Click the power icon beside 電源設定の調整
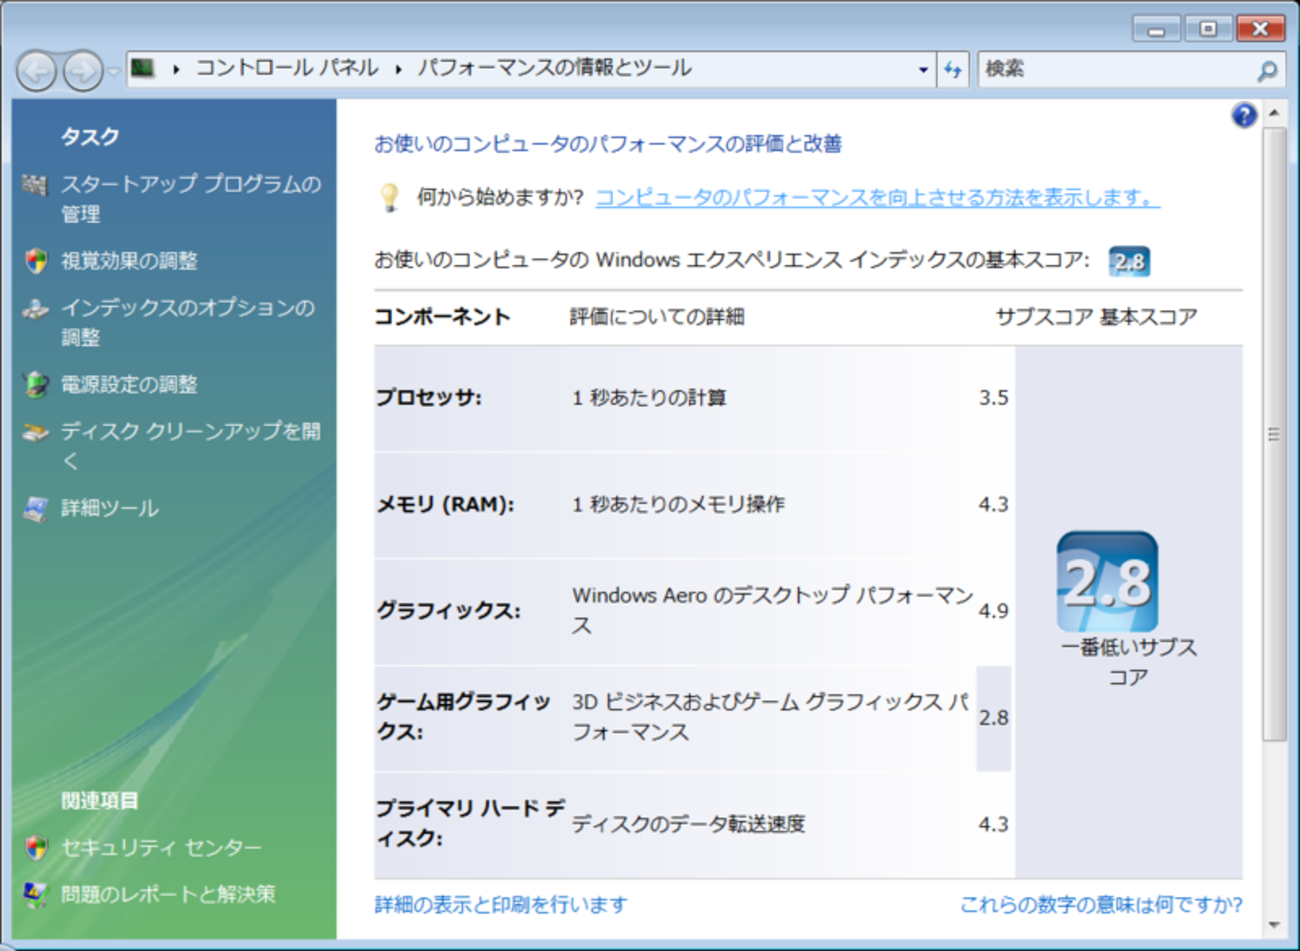The width and height of the screenshot is (1300, 951). click(36, 385)
